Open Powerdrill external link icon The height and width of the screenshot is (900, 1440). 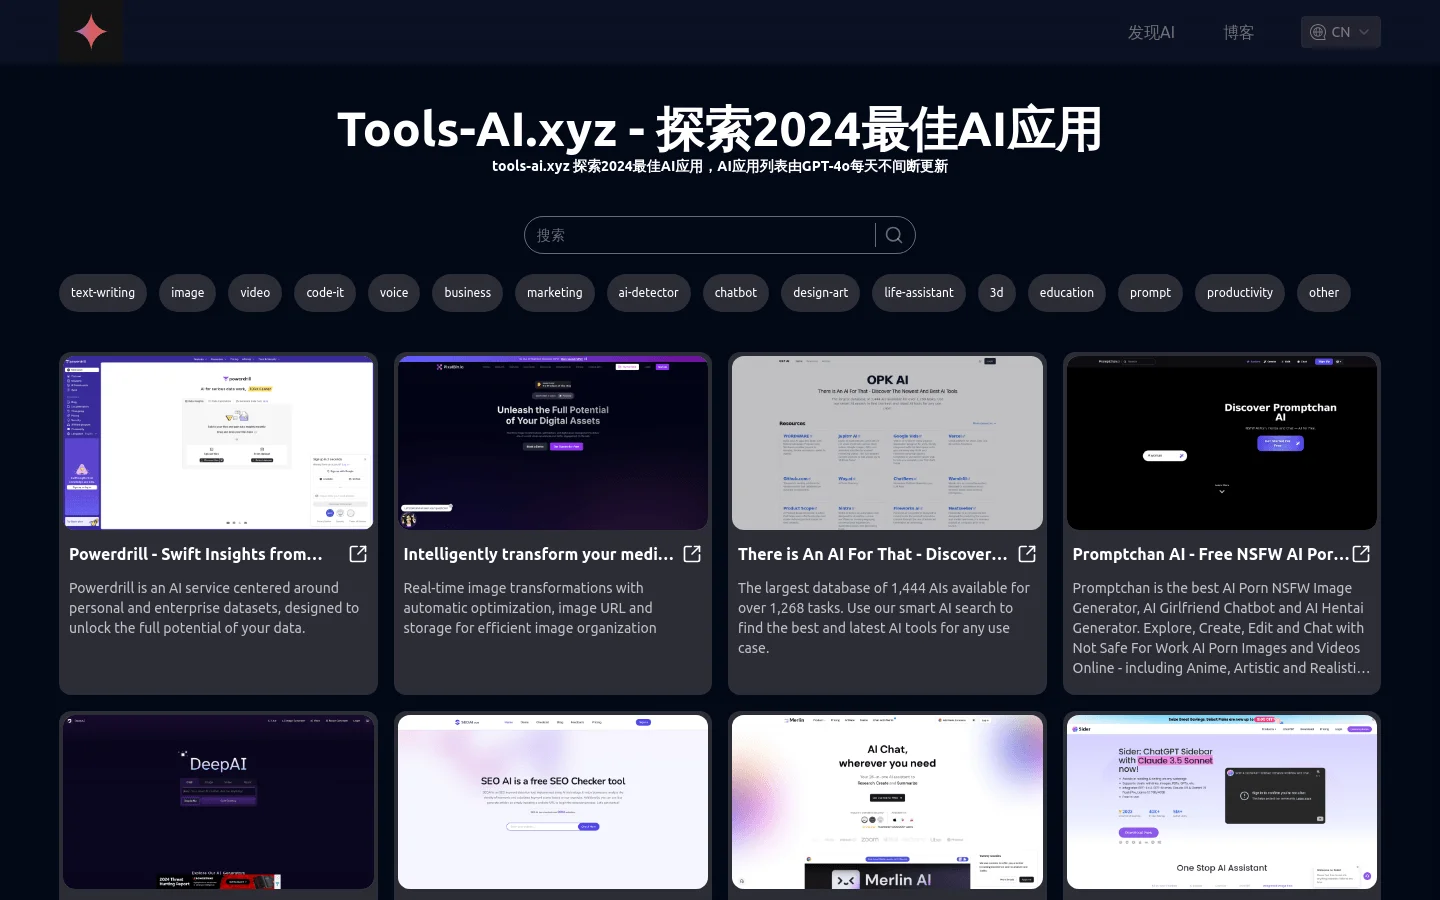pos(358,554)
